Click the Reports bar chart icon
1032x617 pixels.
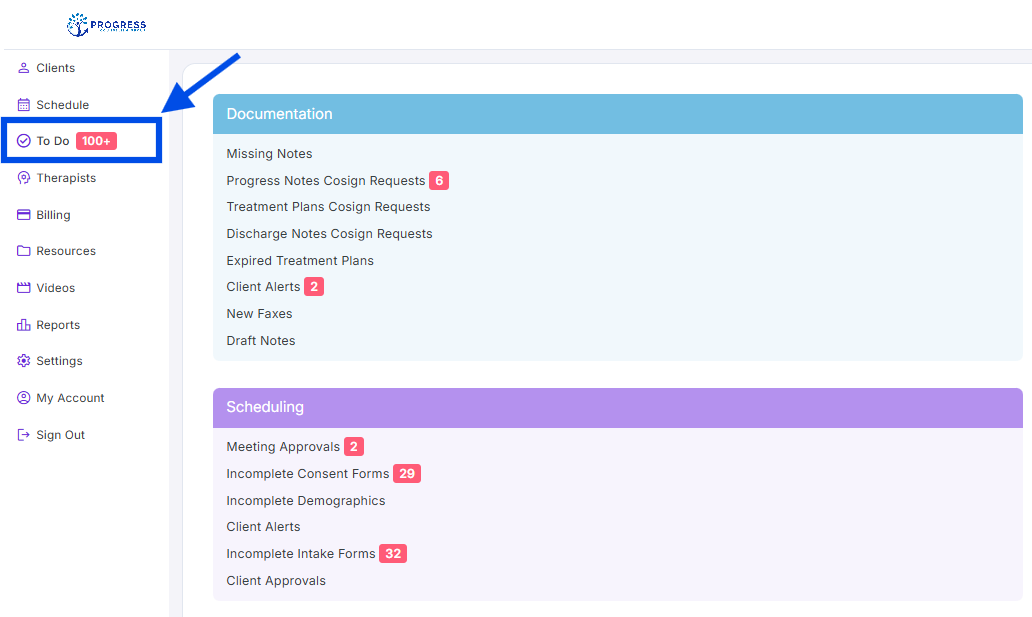pos(24,325)
